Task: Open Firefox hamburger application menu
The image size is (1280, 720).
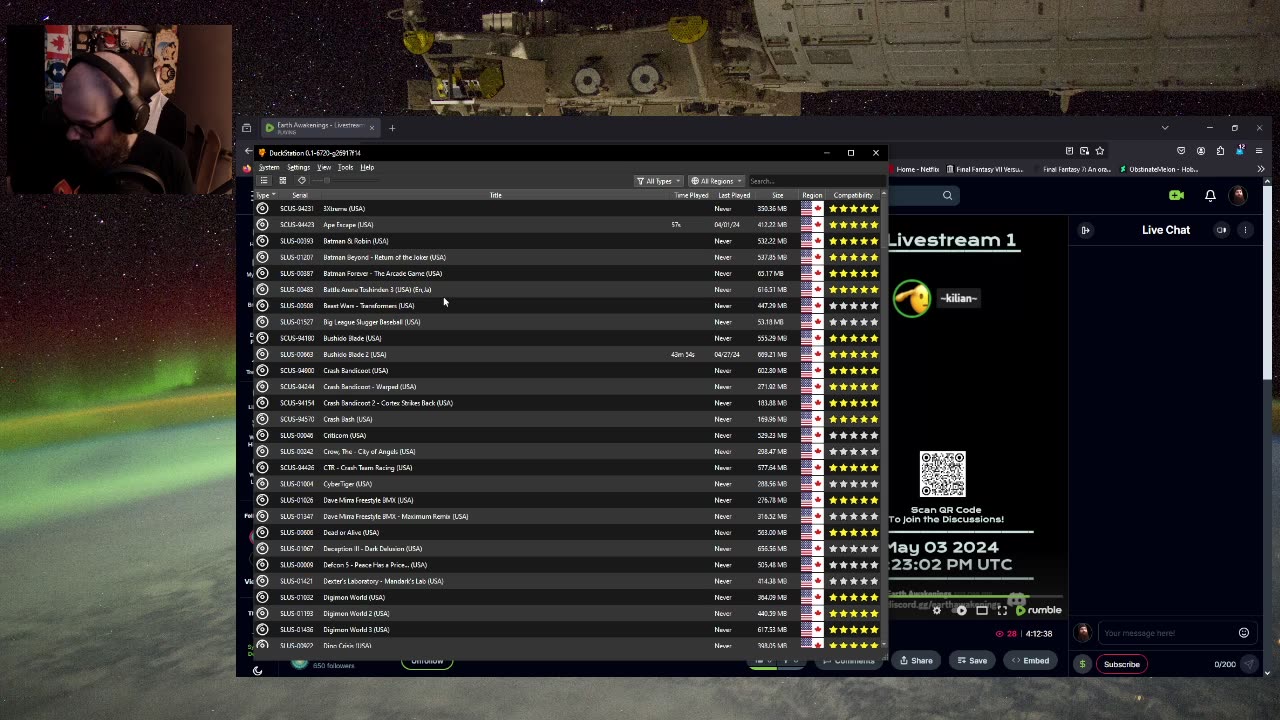Action: click(1259, 151)
